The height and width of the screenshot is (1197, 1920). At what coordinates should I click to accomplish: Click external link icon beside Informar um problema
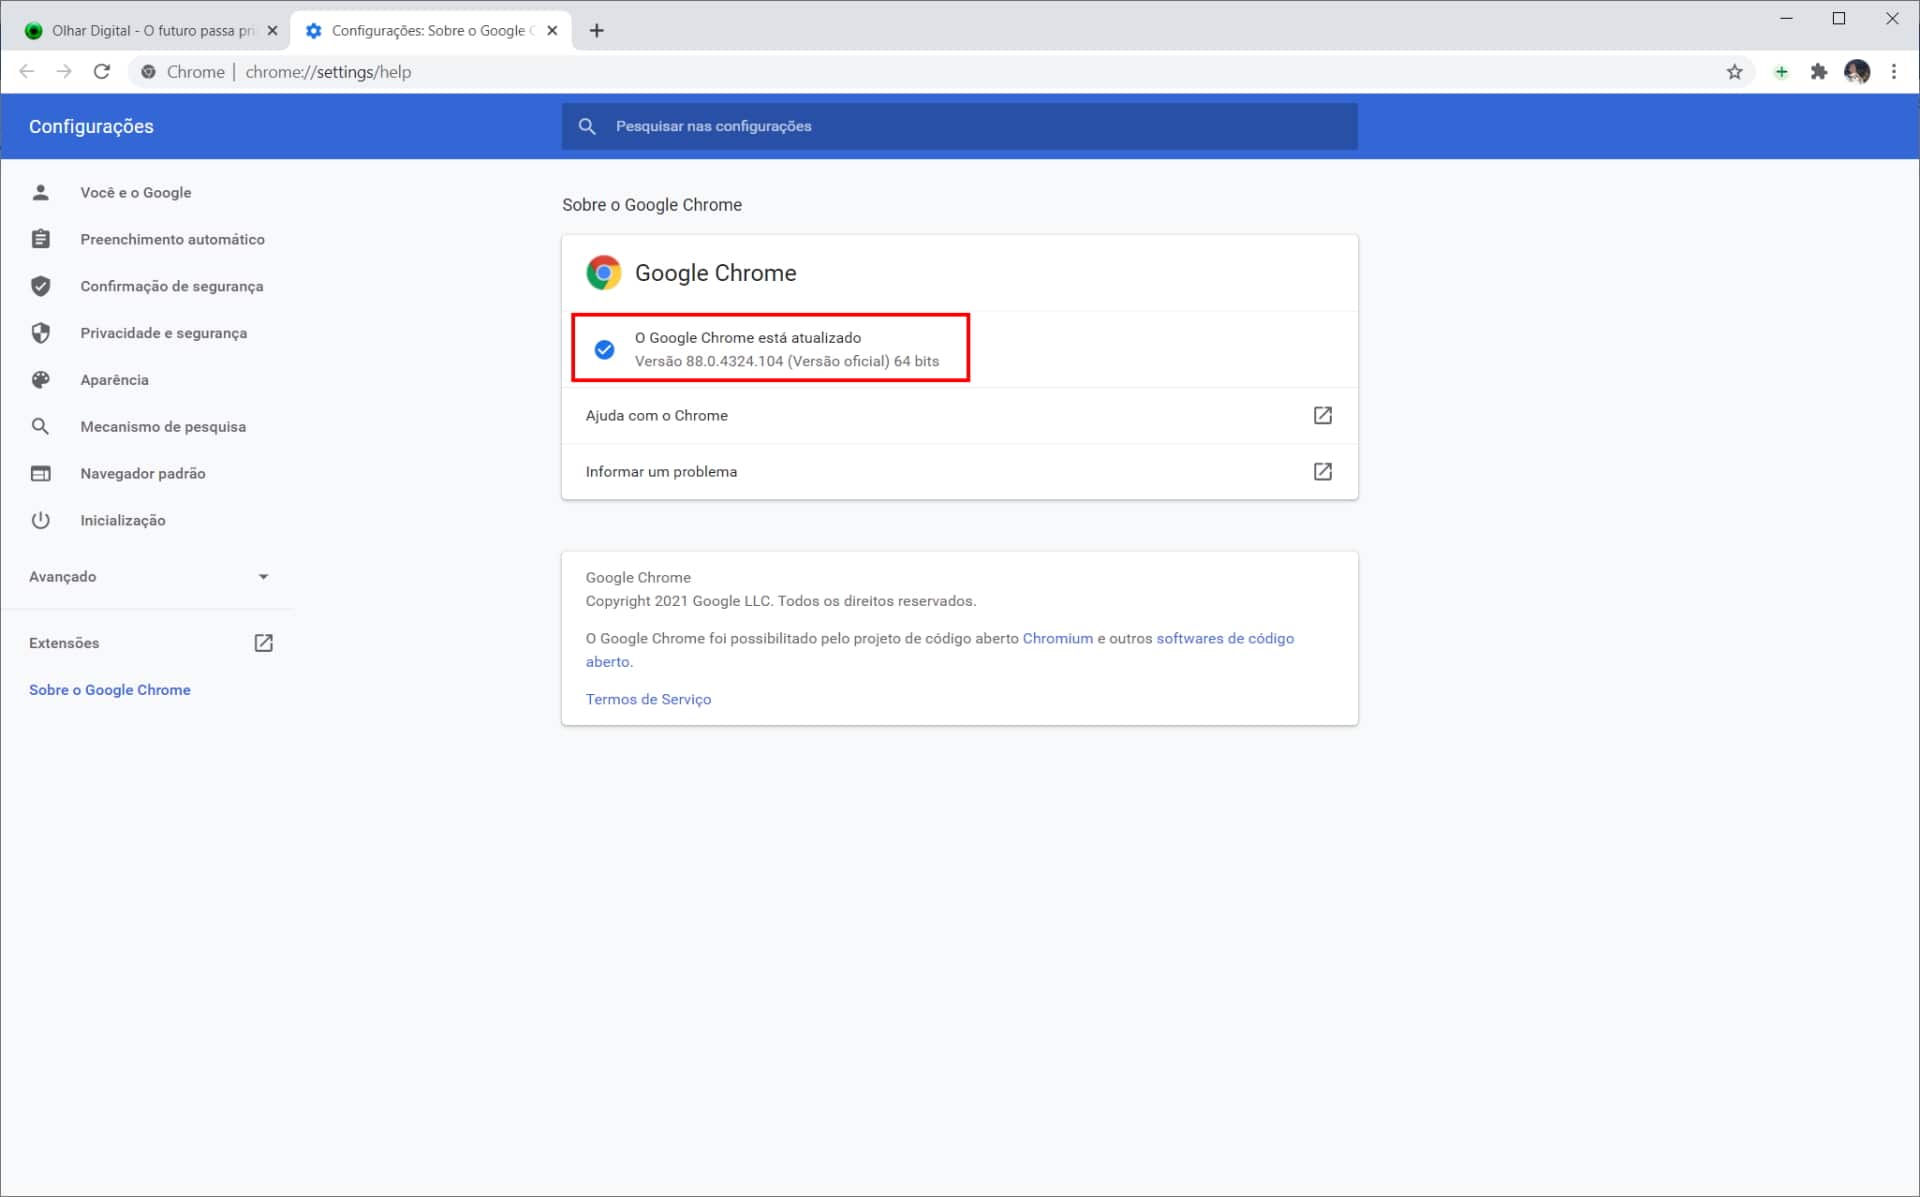pos(1322,471)
